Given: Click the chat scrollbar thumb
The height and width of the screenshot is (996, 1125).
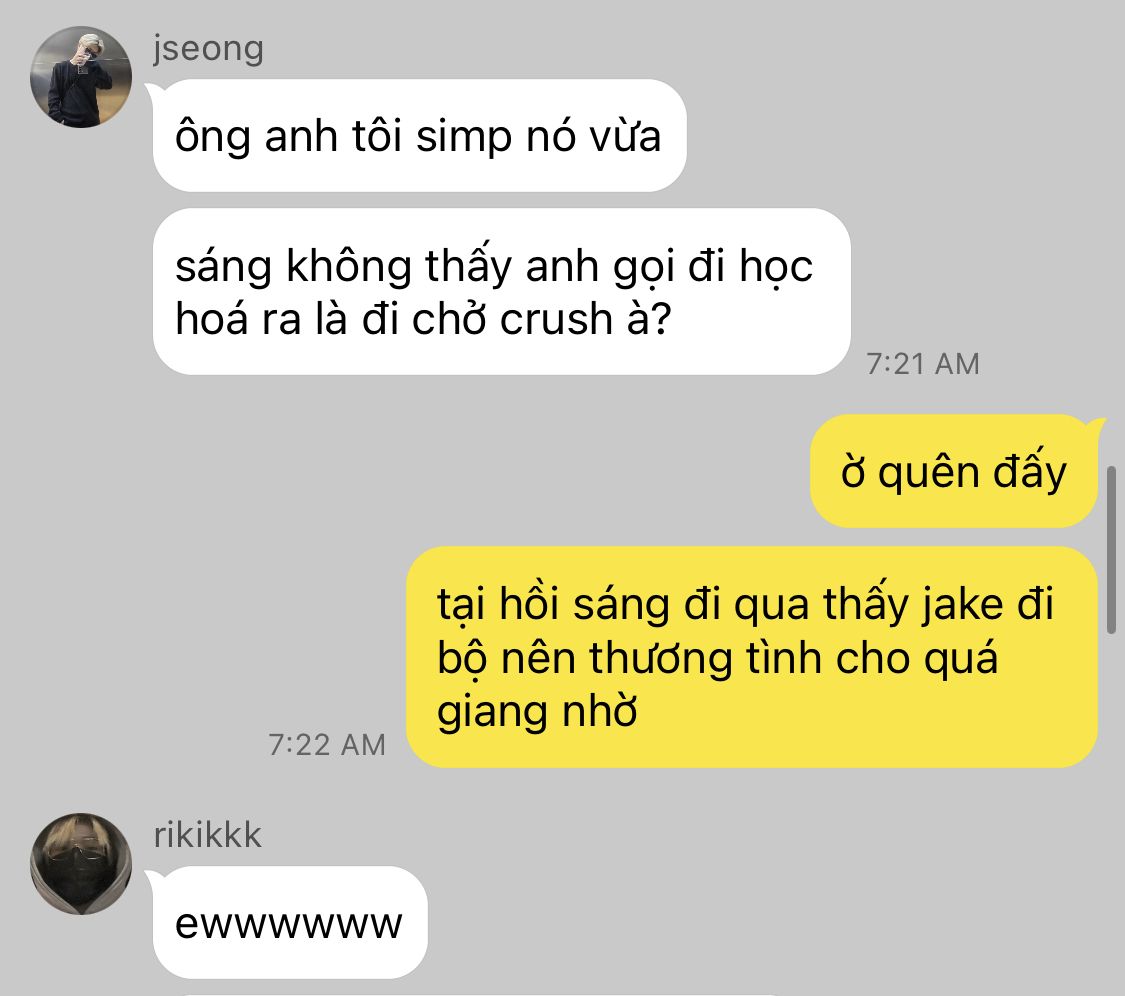Looking at the screenshot, I should (1111, 550).
